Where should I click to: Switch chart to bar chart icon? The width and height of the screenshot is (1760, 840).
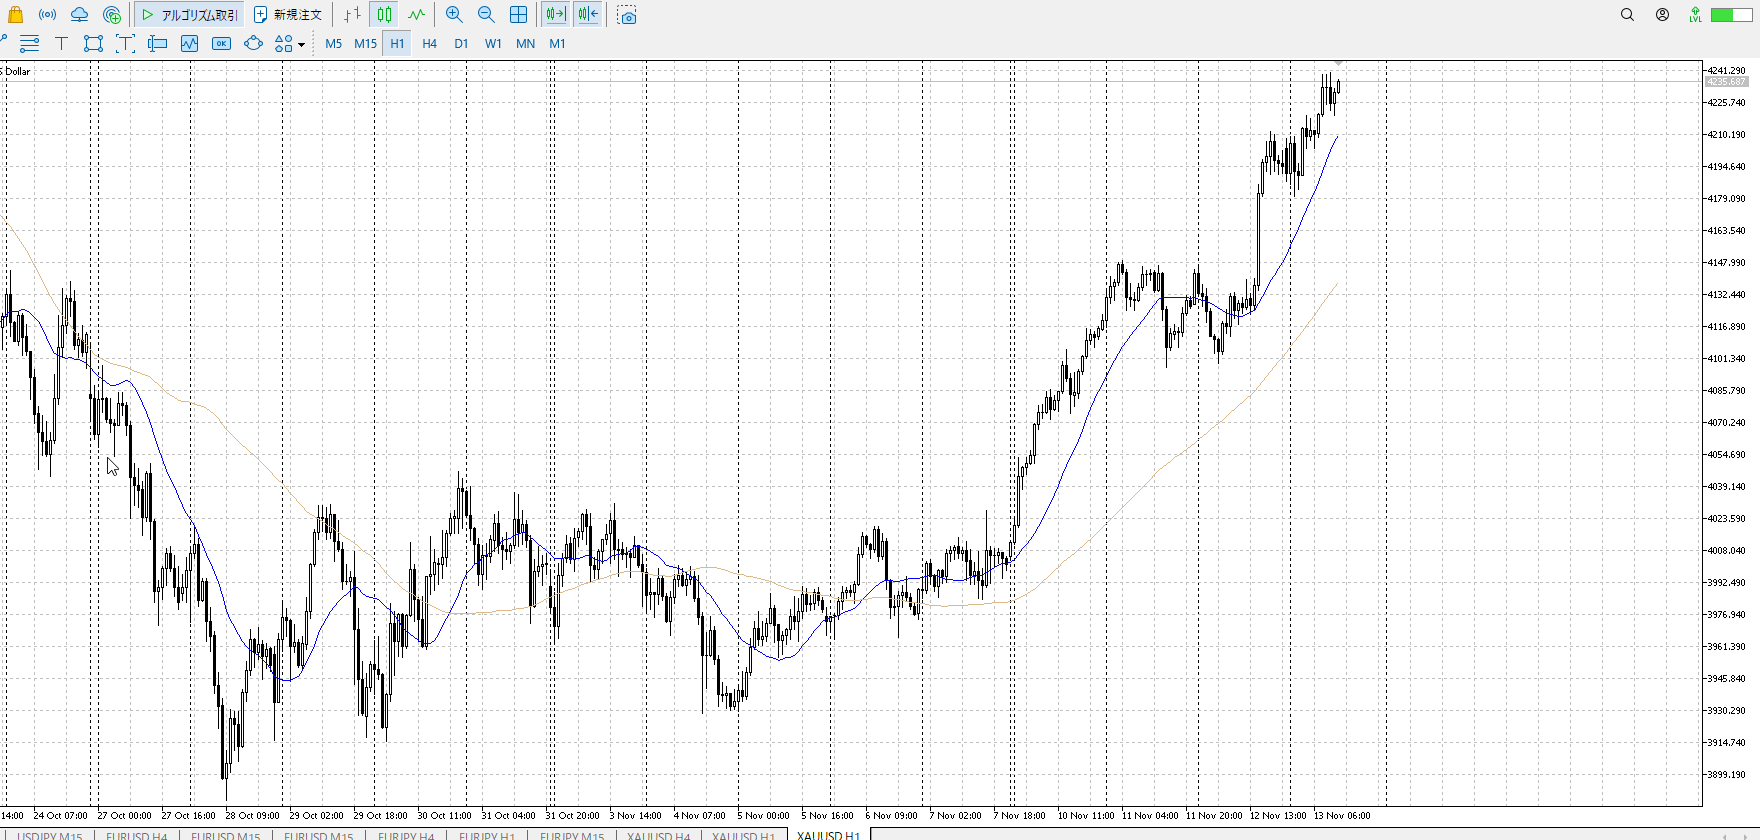(x=352, y=15)
